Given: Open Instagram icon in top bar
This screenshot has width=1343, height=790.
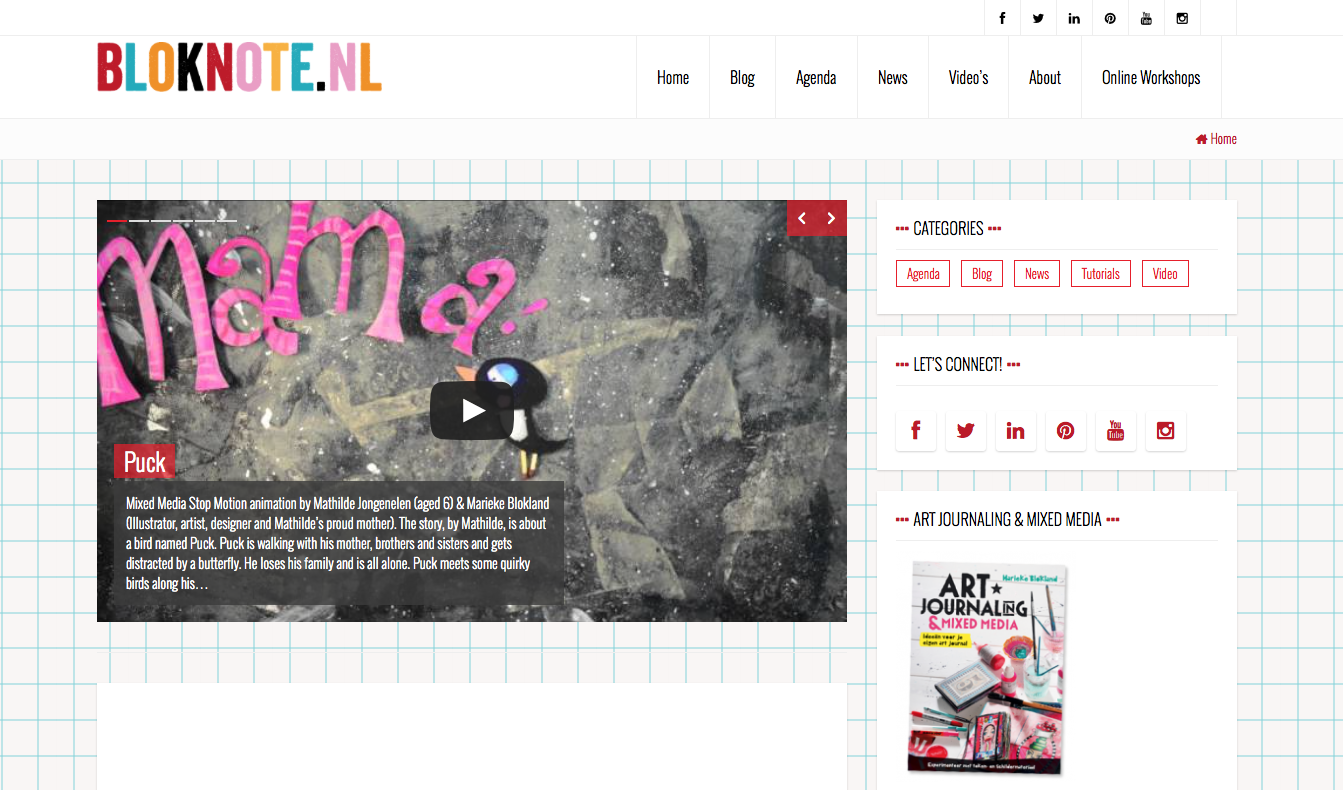Looking at the screenshot, I should [1182, 18].
